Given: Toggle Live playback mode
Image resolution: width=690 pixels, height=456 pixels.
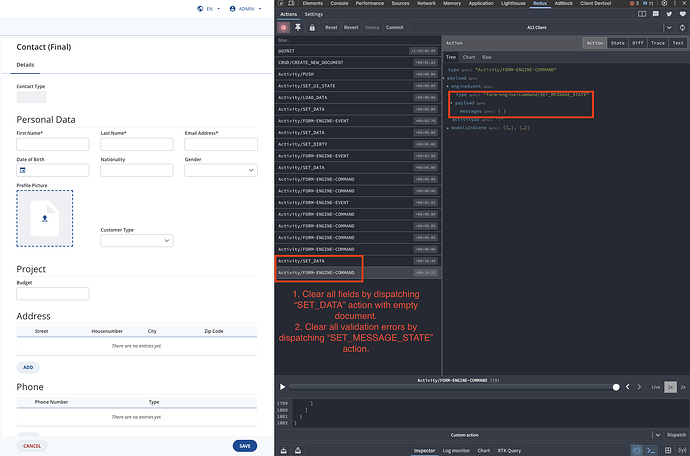Looking at the screenshot, I should [x=656, y=387].
